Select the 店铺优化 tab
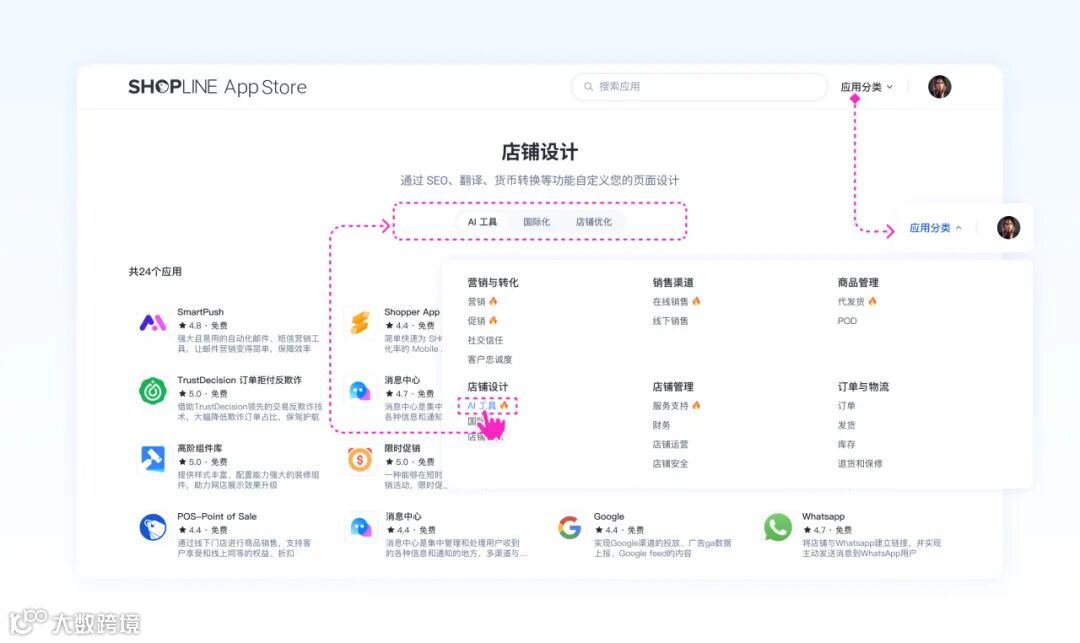 [x=594, y=222]
